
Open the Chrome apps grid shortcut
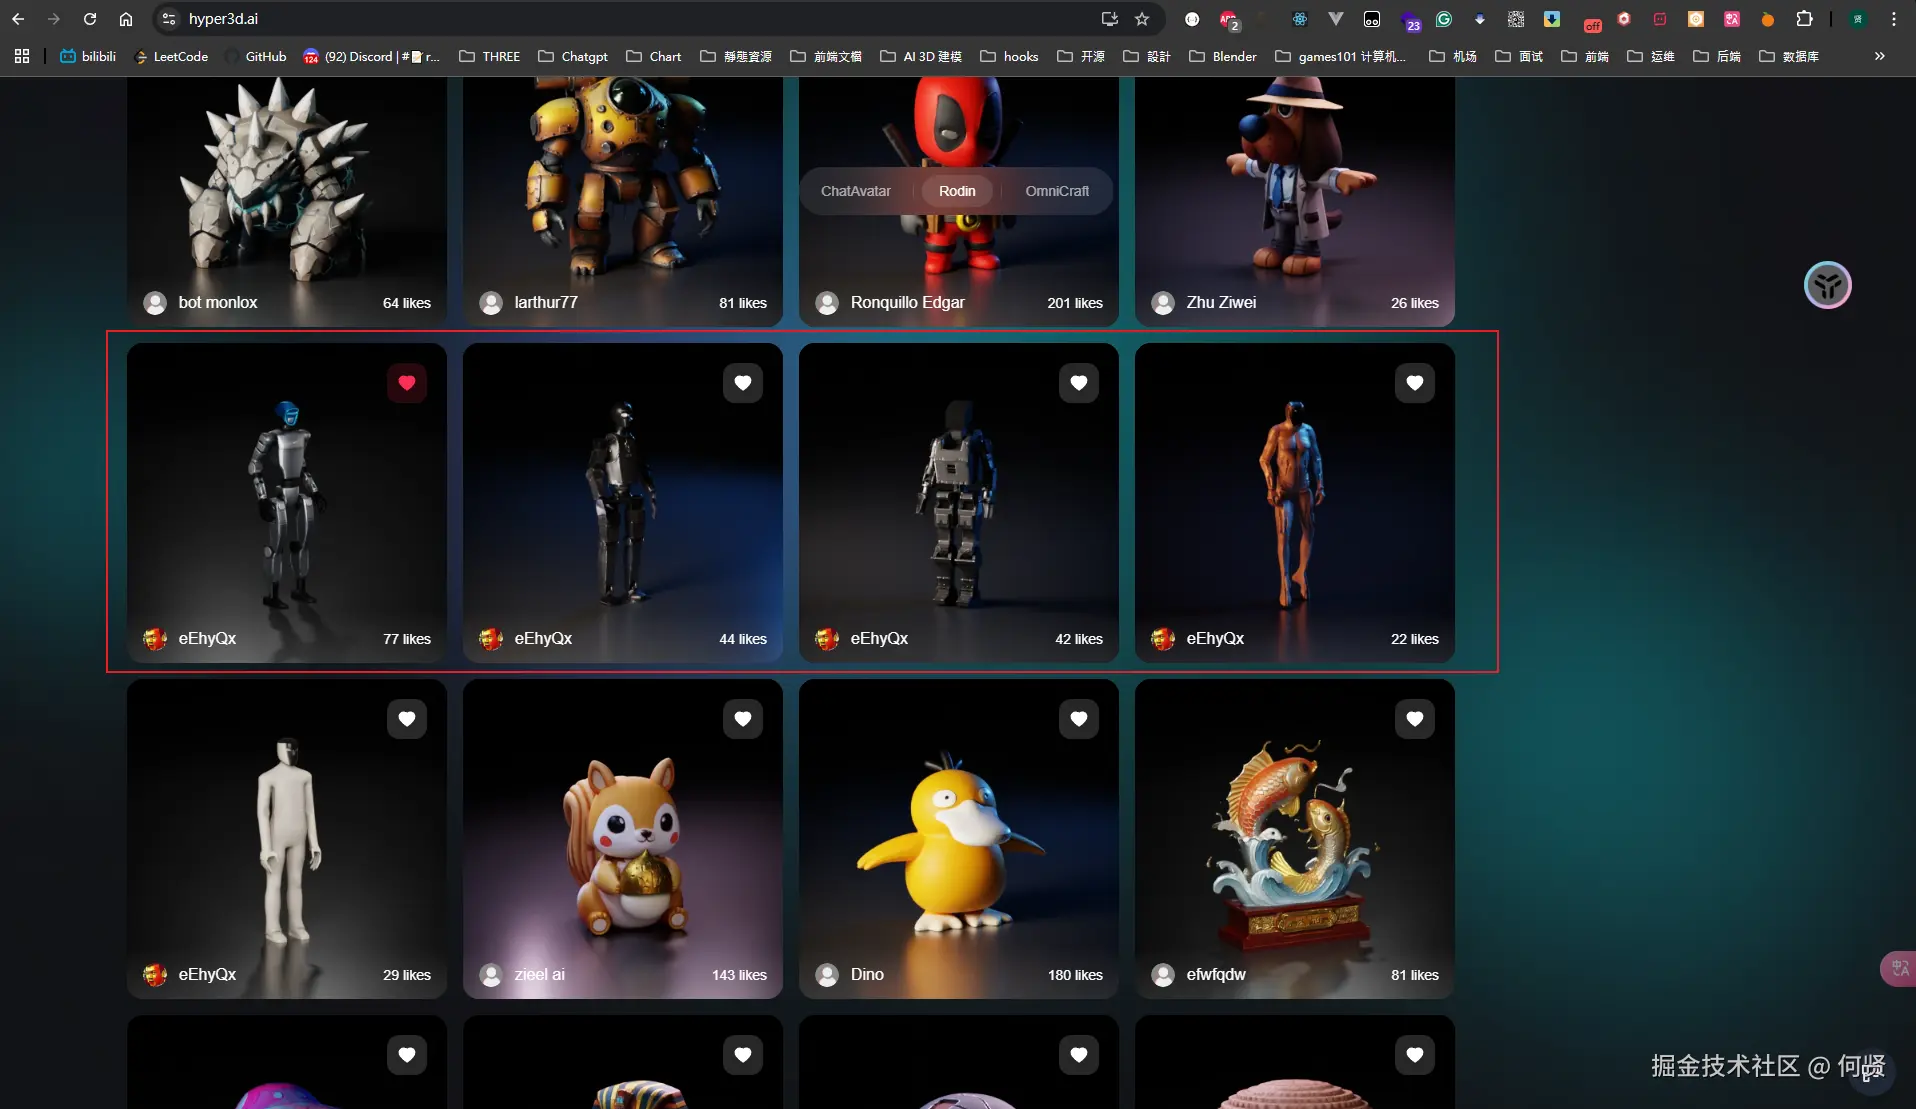coord(22,56)
